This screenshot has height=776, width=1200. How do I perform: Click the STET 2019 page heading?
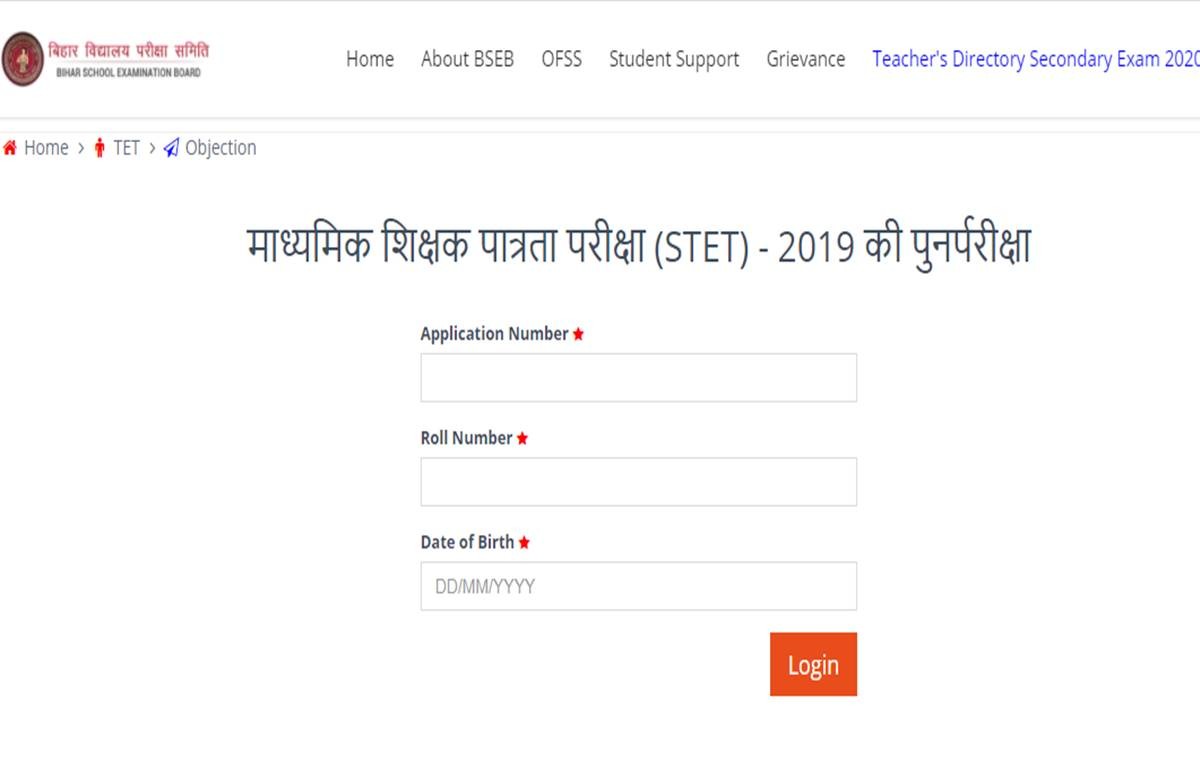tap(638, 248)
